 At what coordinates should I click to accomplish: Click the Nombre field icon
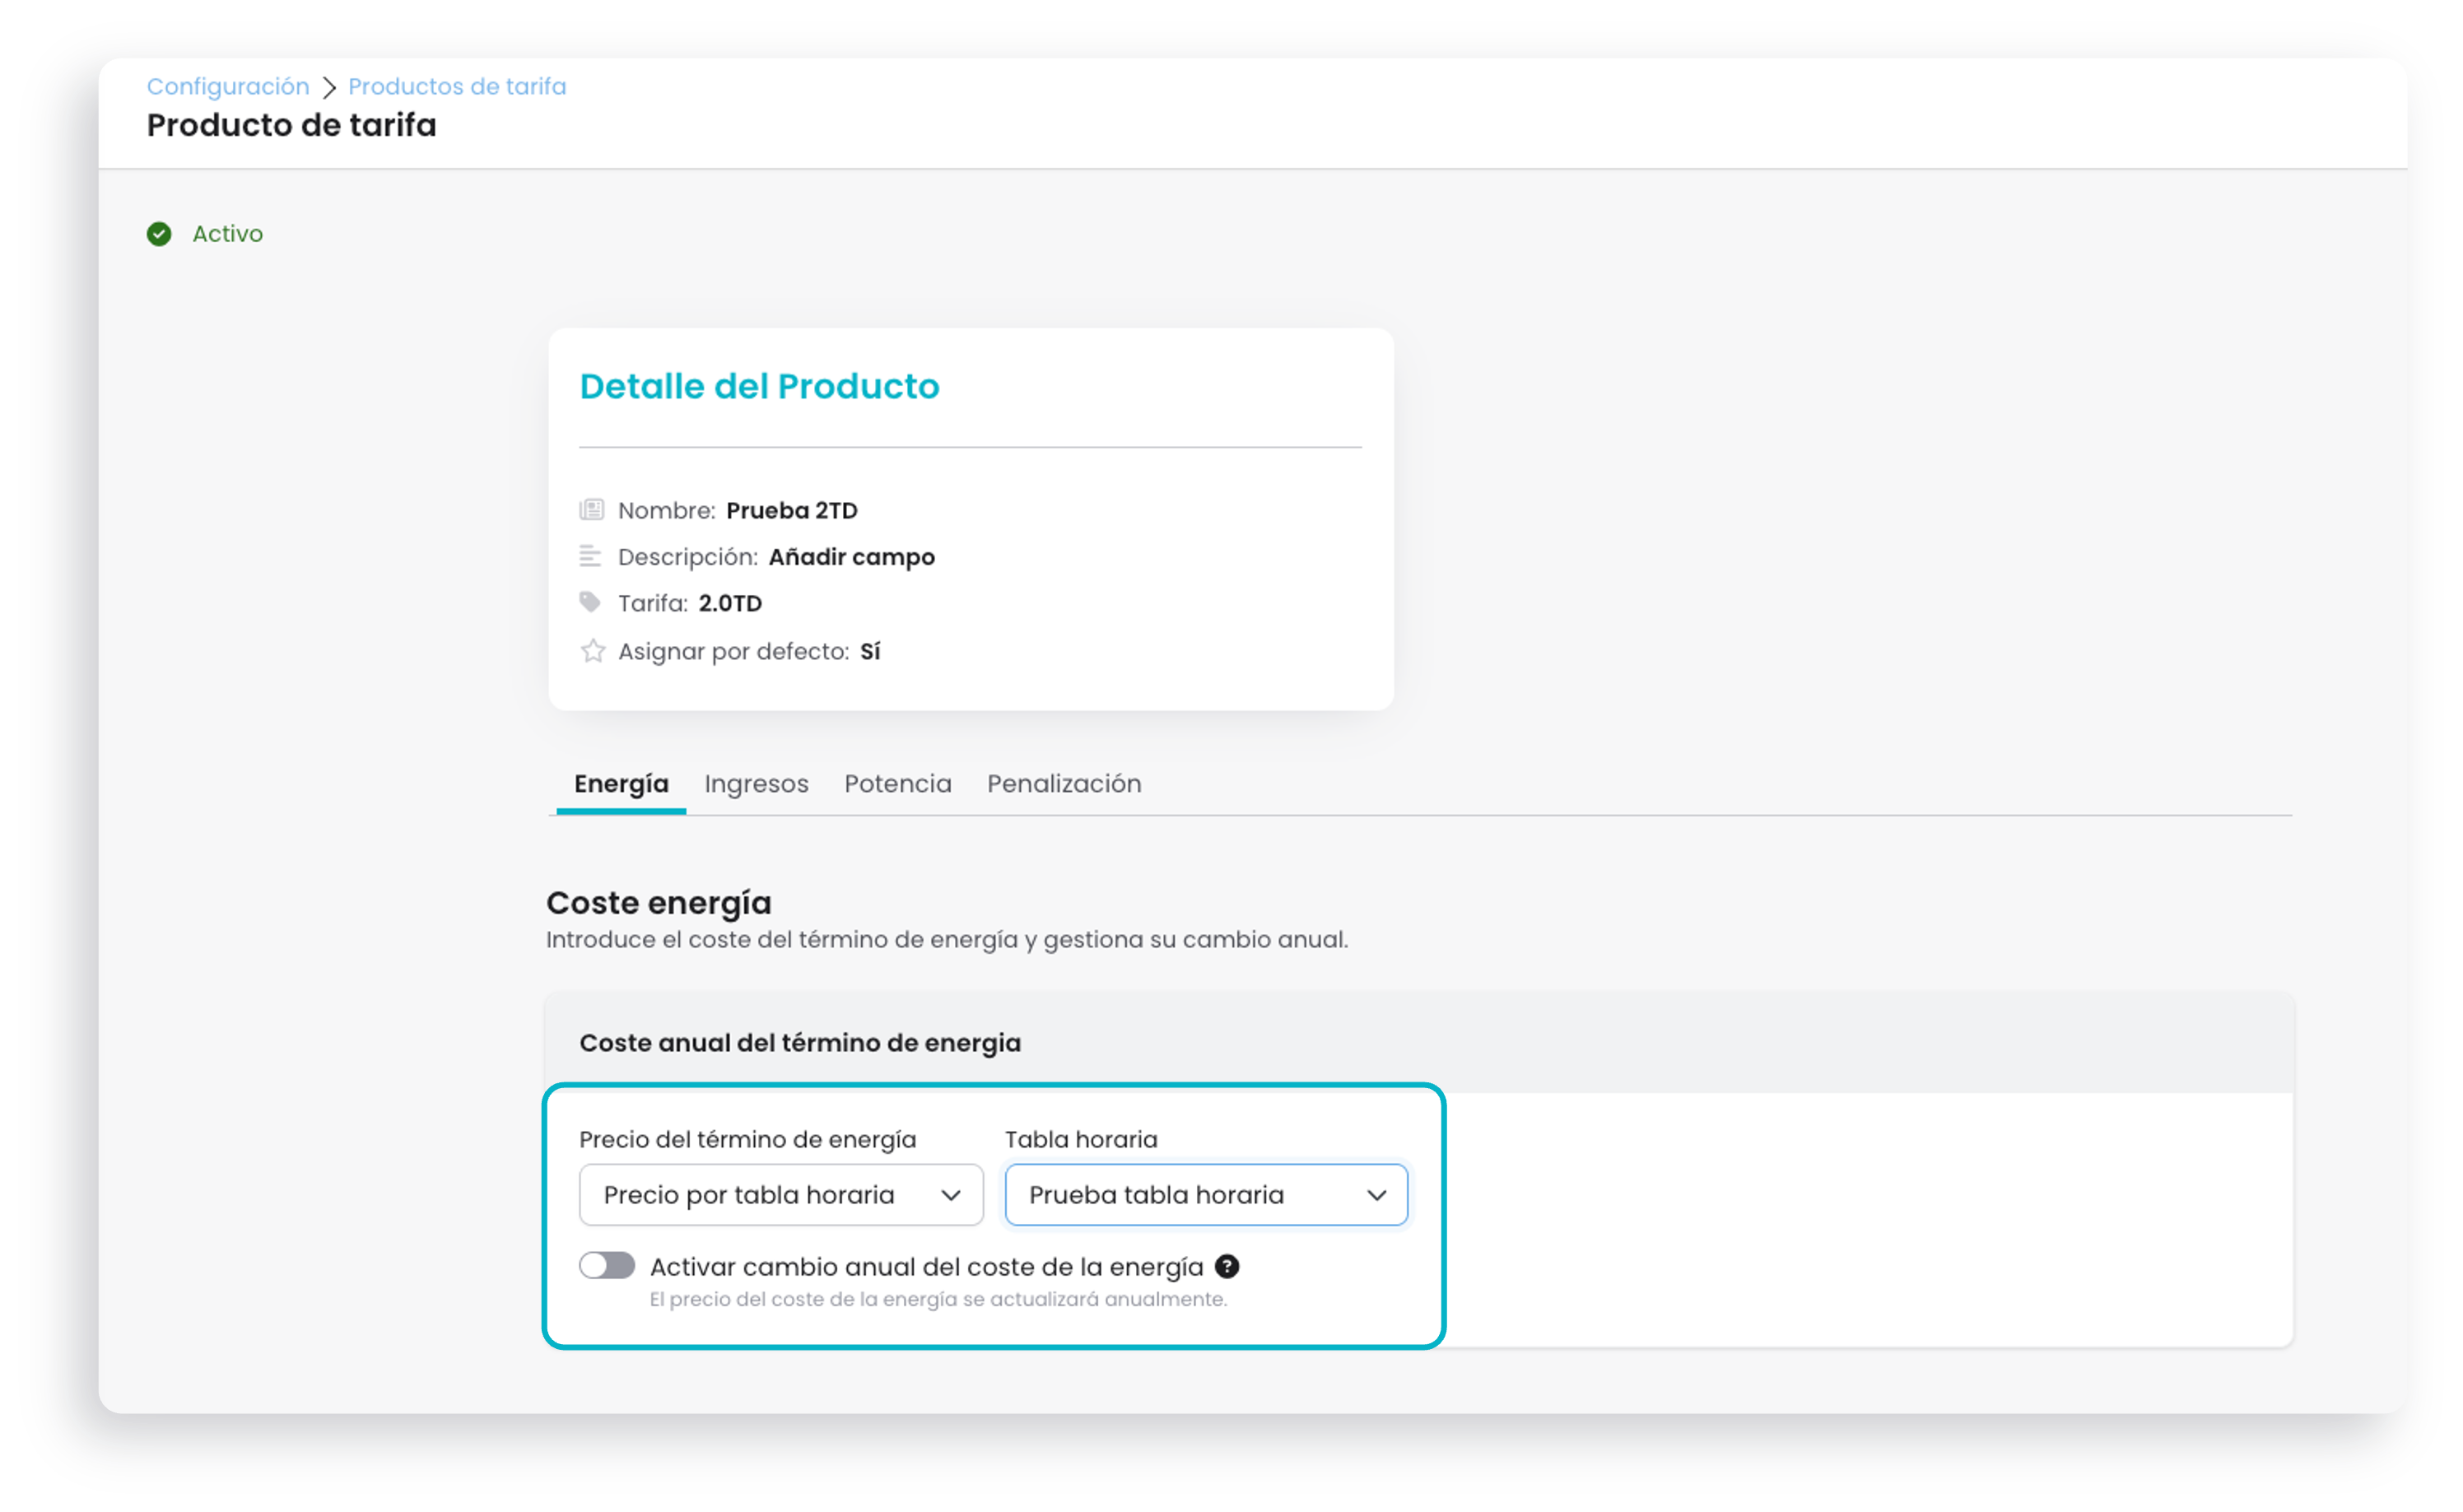pyautogui.click(x=592, y=510)
